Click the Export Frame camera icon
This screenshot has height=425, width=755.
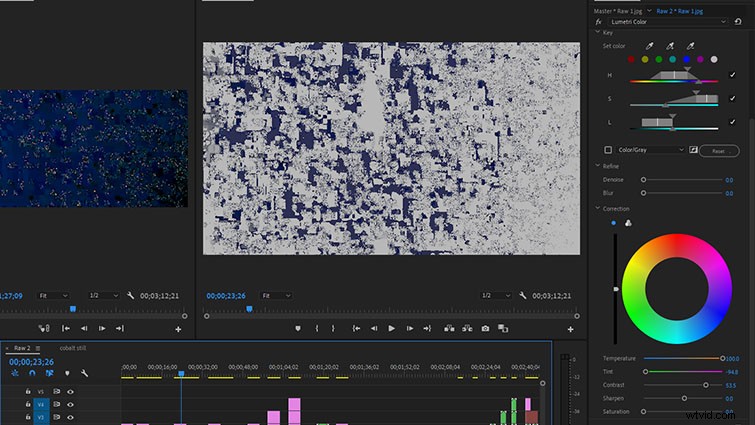[485, 328]
